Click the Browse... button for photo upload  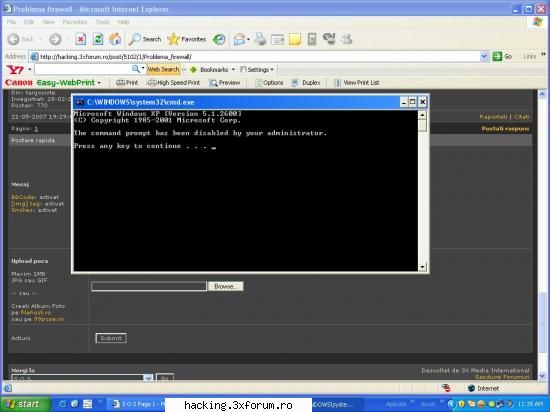point(226,286)
